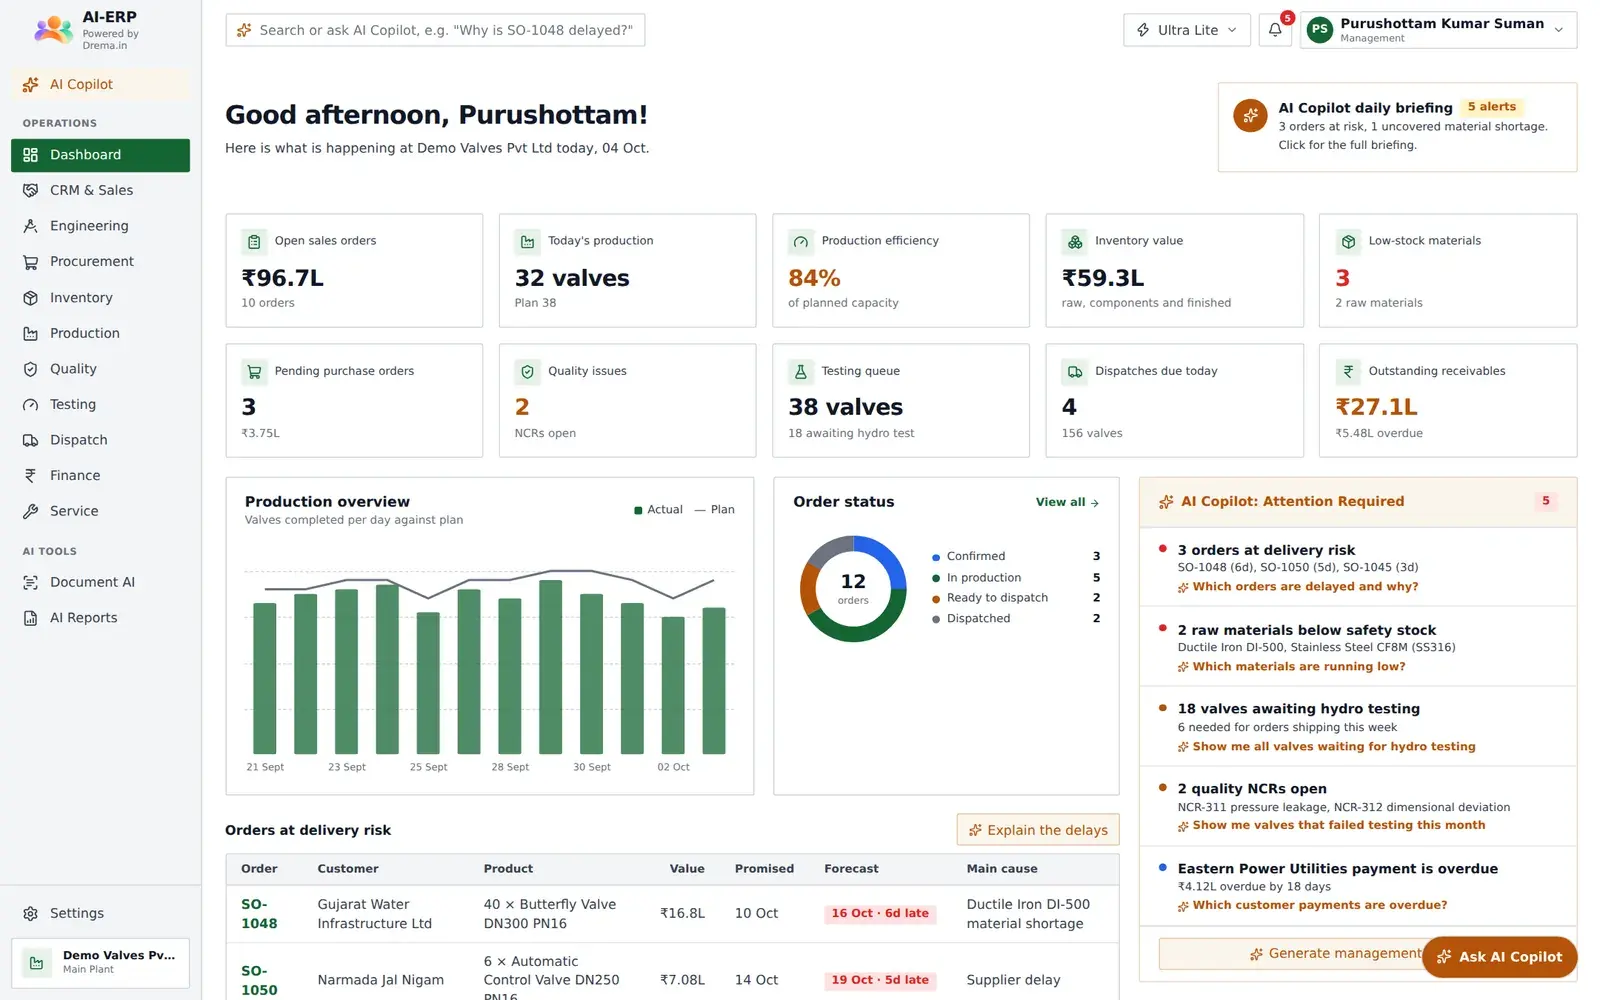The height and width of the screenshot is (1000, 1600).
Task: Open Settings in the sidebar
Action: click(100, 913)
